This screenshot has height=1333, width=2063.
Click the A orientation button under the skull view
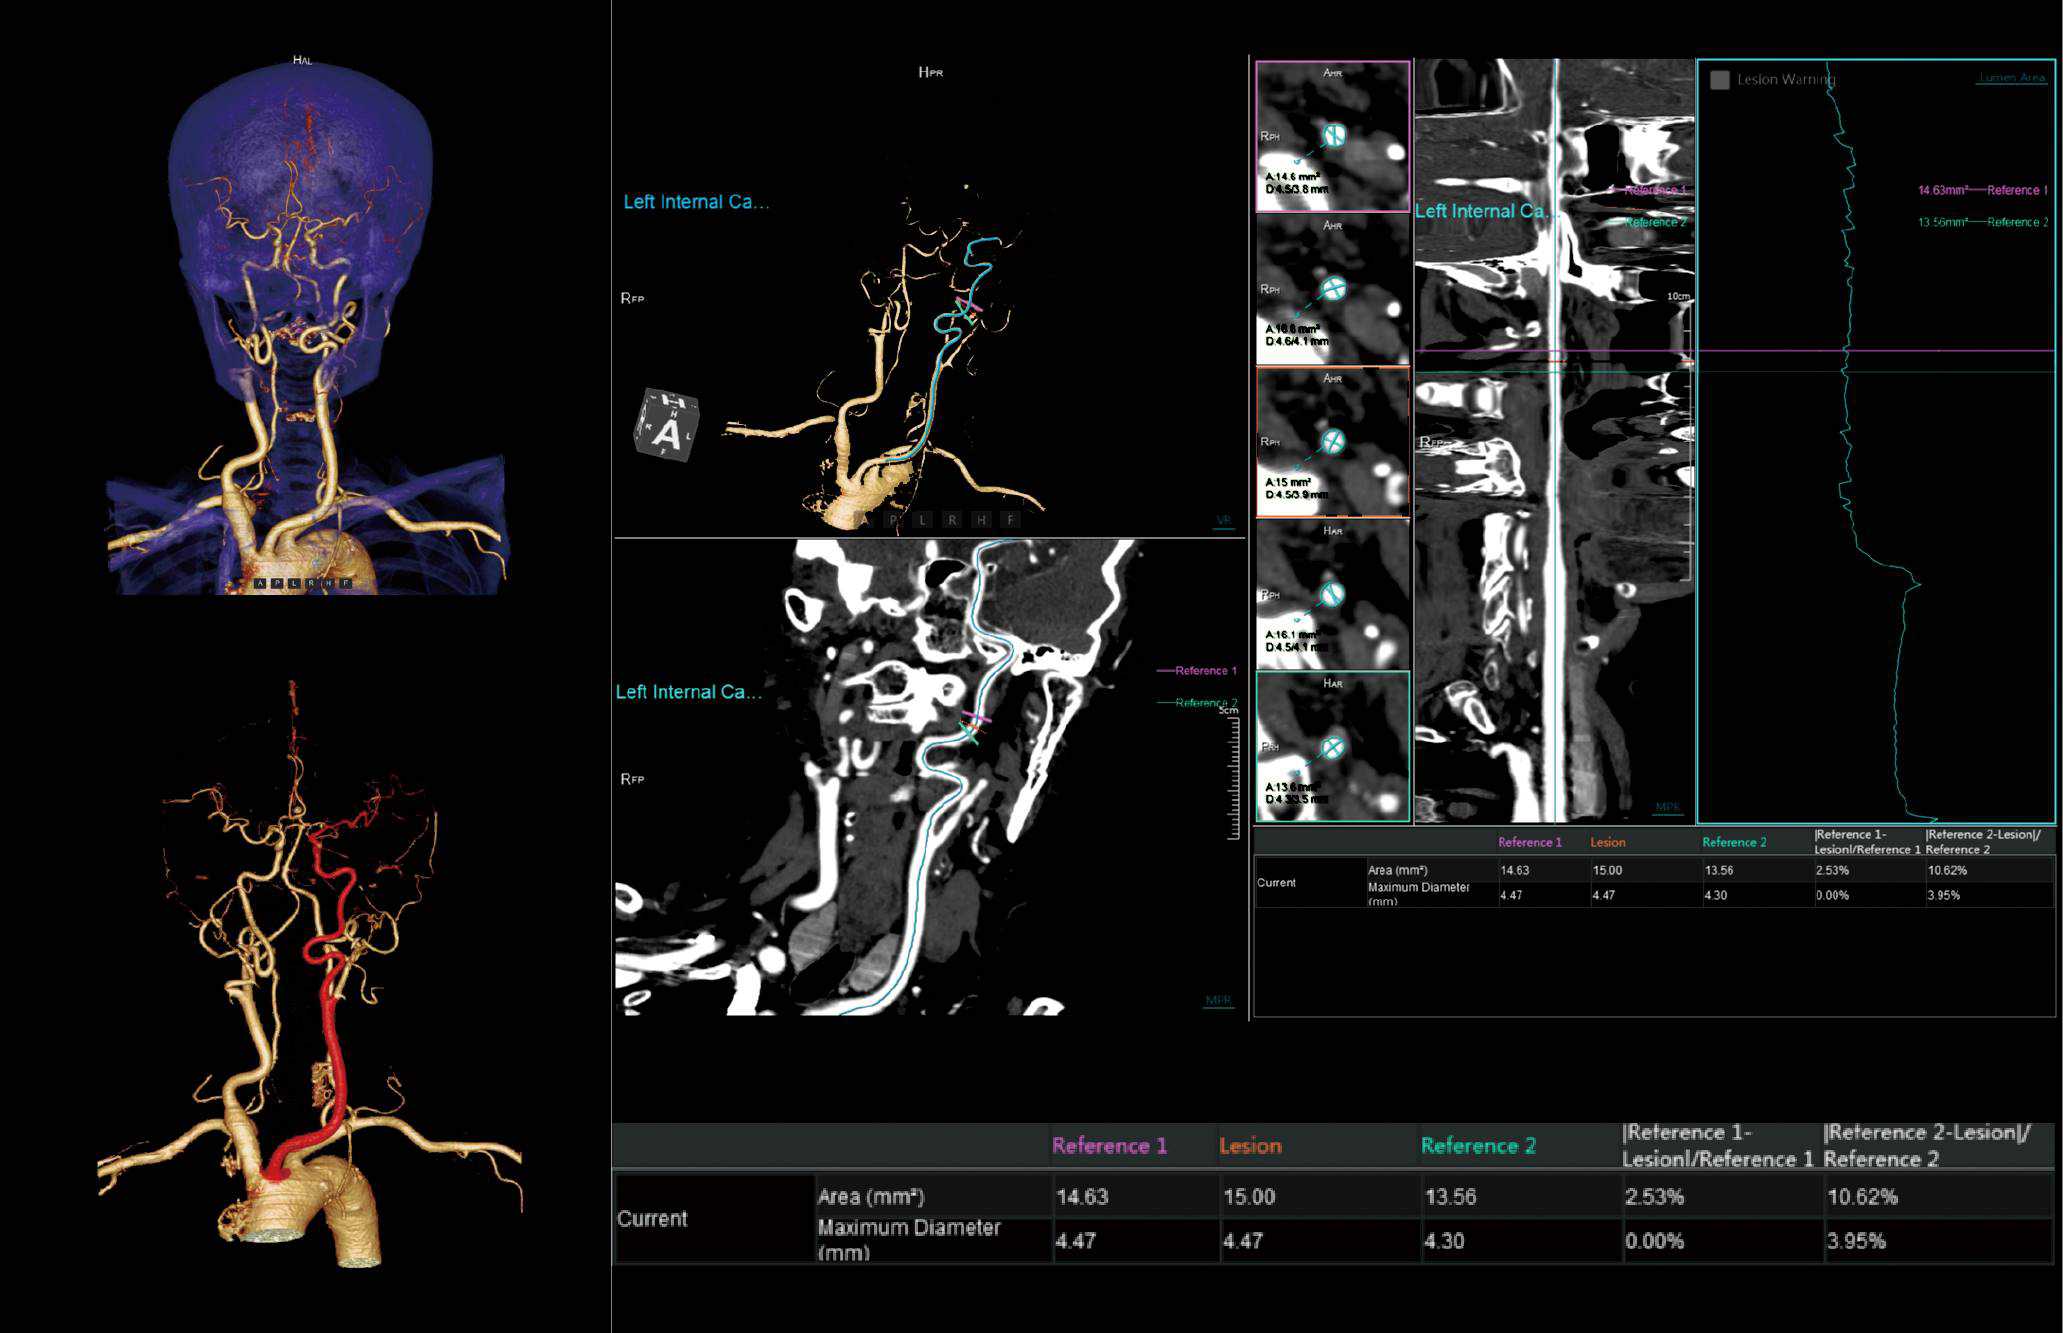click(261, 583)
